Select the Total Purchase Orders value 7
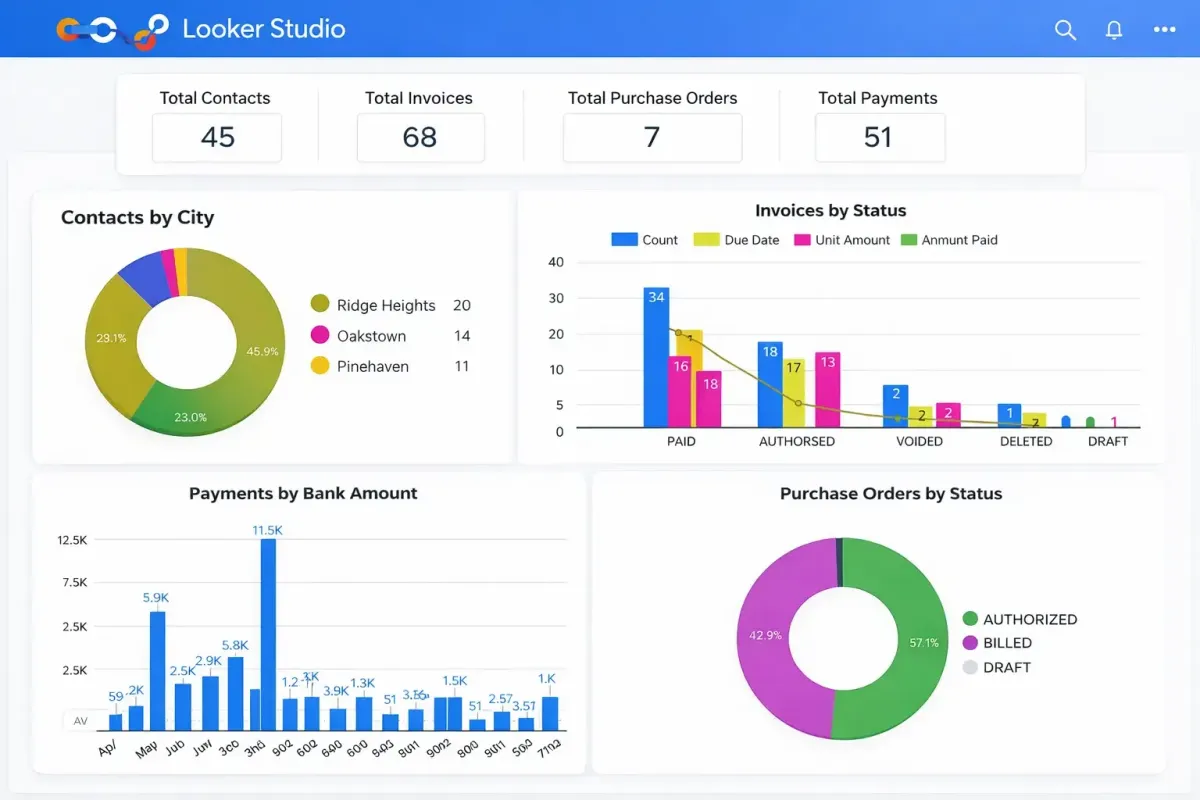1200x800 pixels. 652,137
